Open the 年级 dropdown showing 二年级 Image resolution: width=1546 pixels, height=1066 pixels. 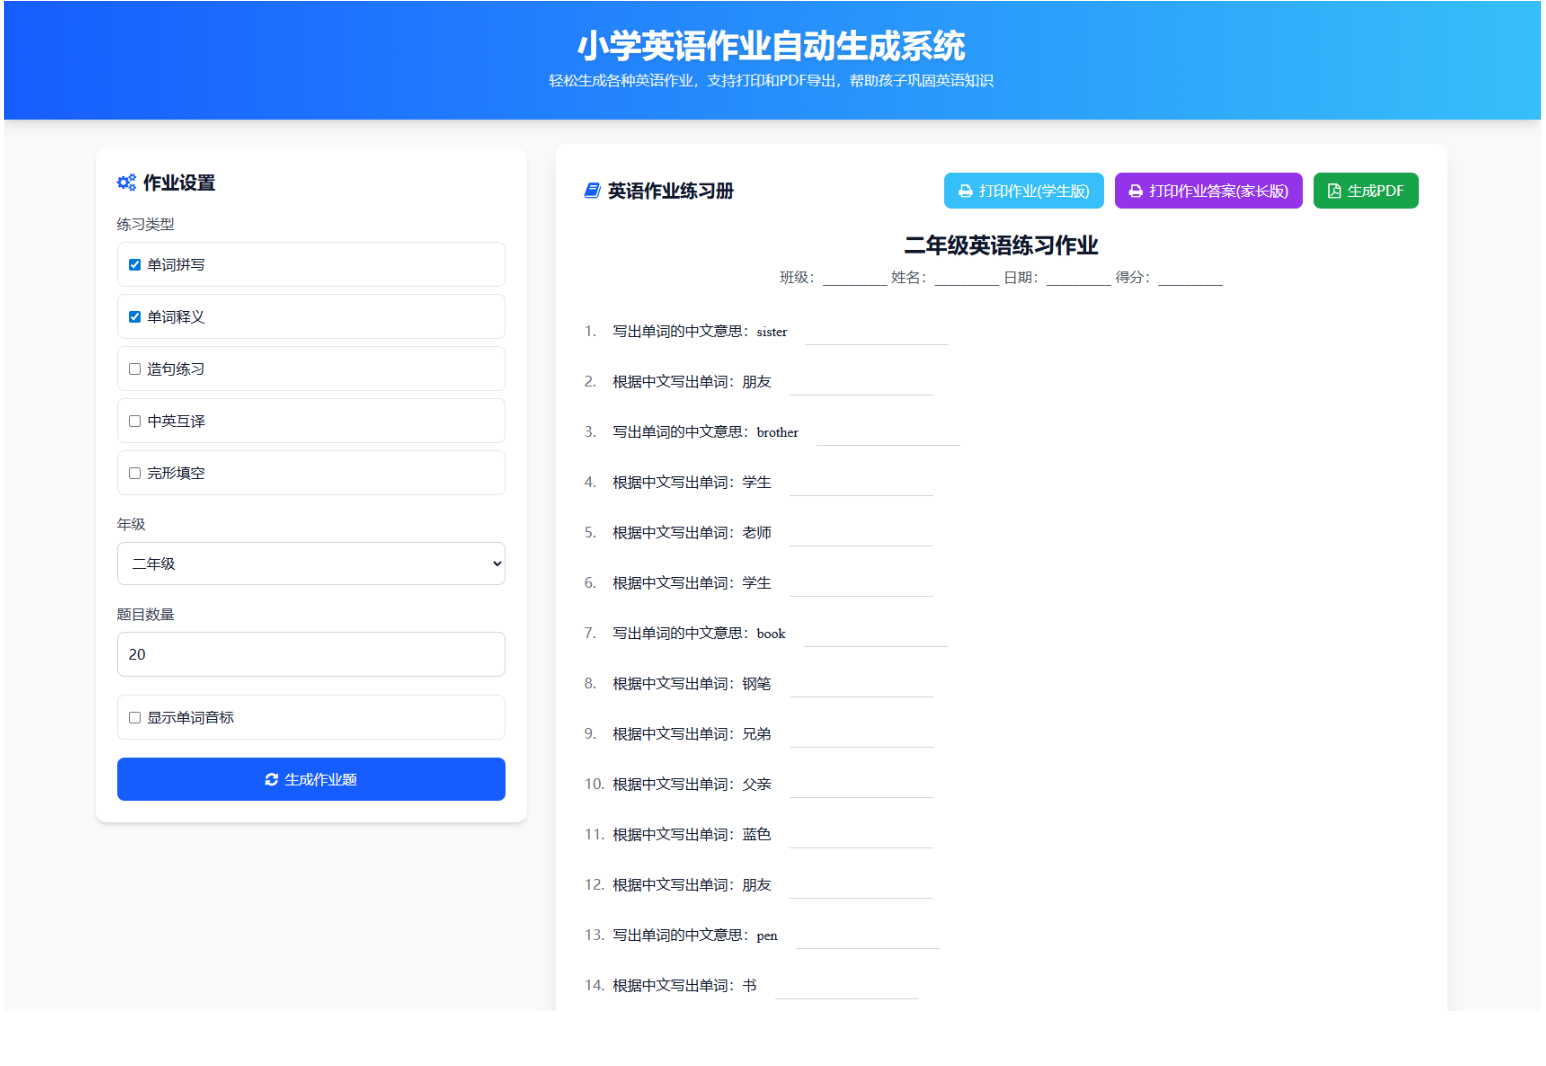coord(311,563)
